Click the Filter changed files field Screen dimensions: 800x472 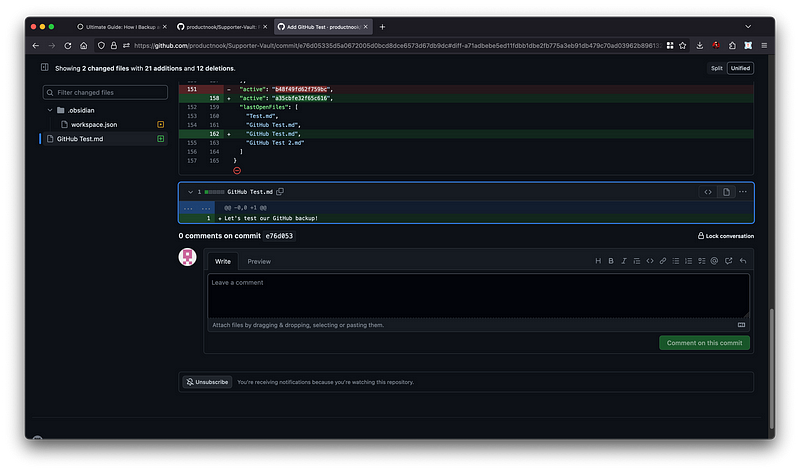[105, 92]
